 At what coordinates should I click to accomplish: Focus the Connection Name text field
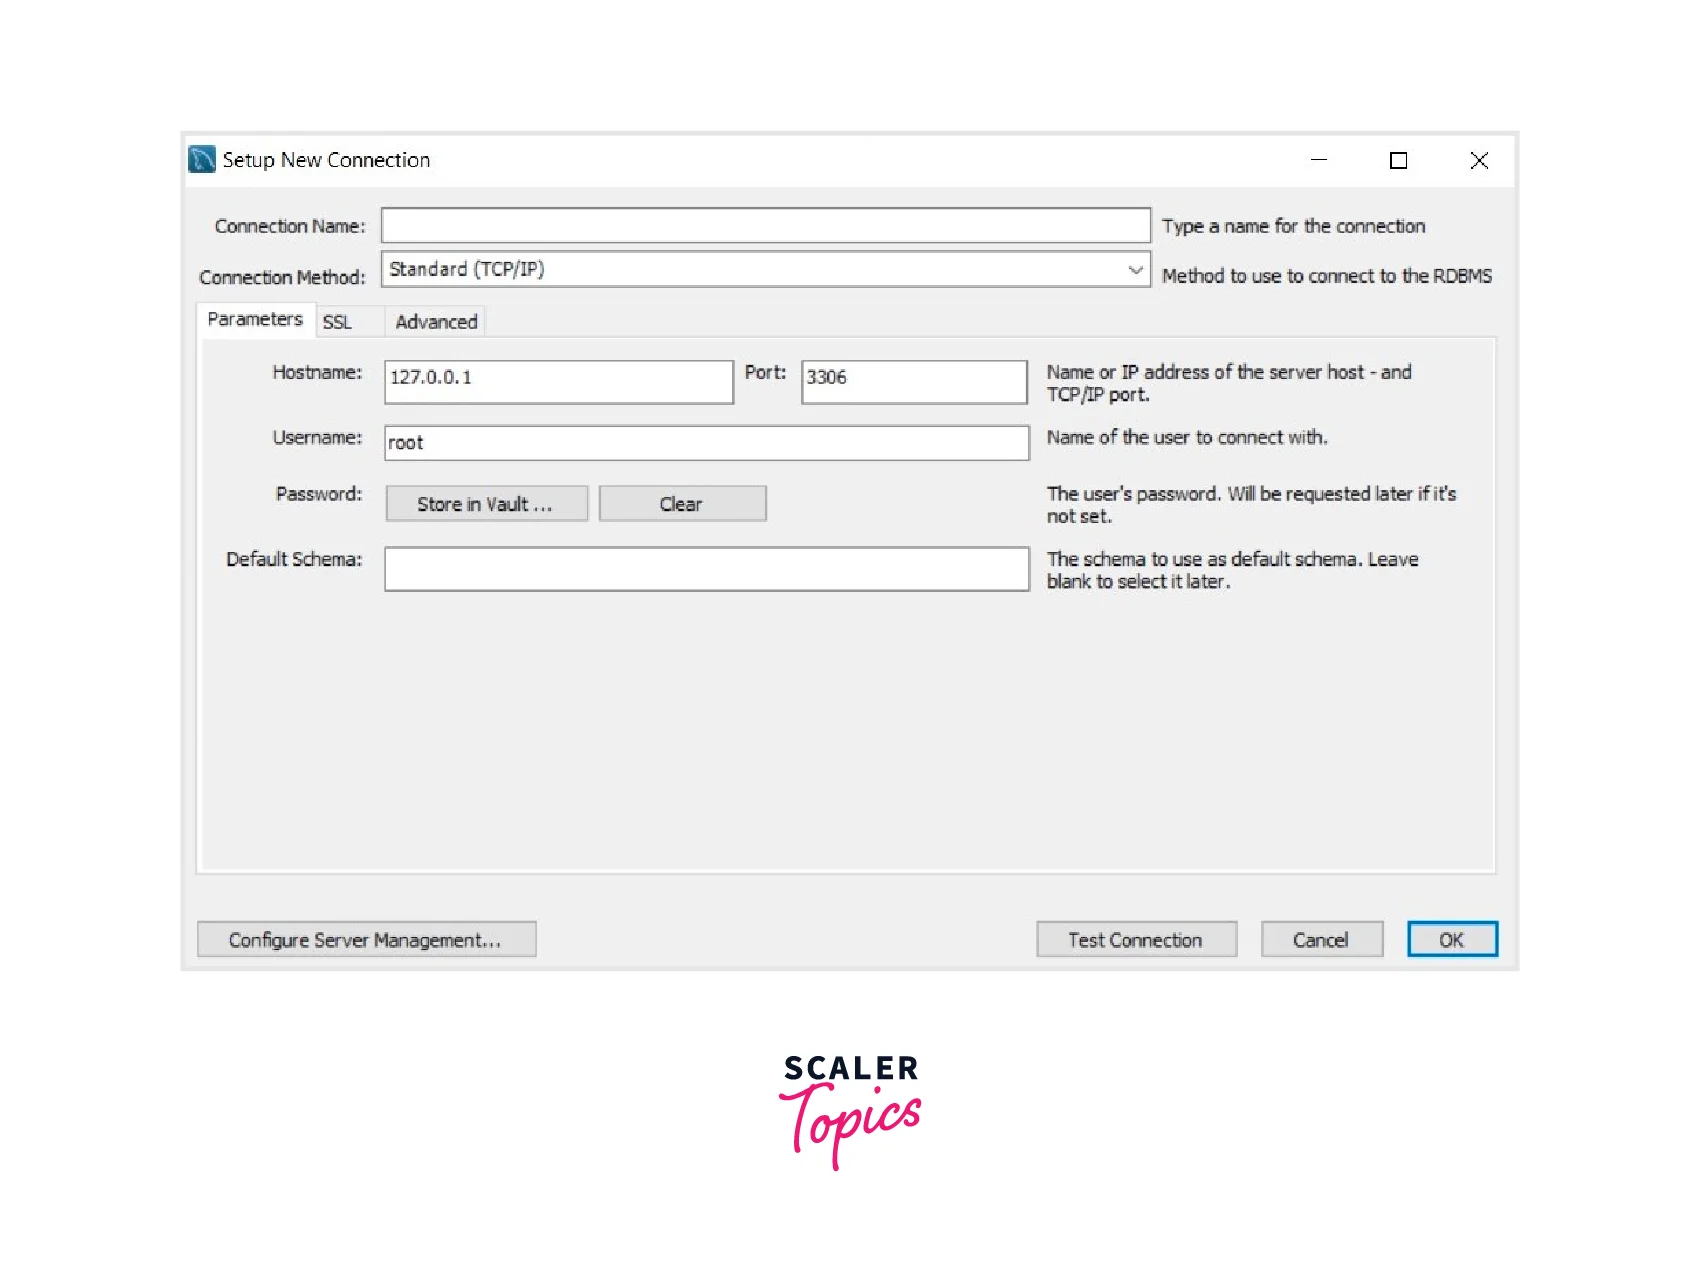765,226
